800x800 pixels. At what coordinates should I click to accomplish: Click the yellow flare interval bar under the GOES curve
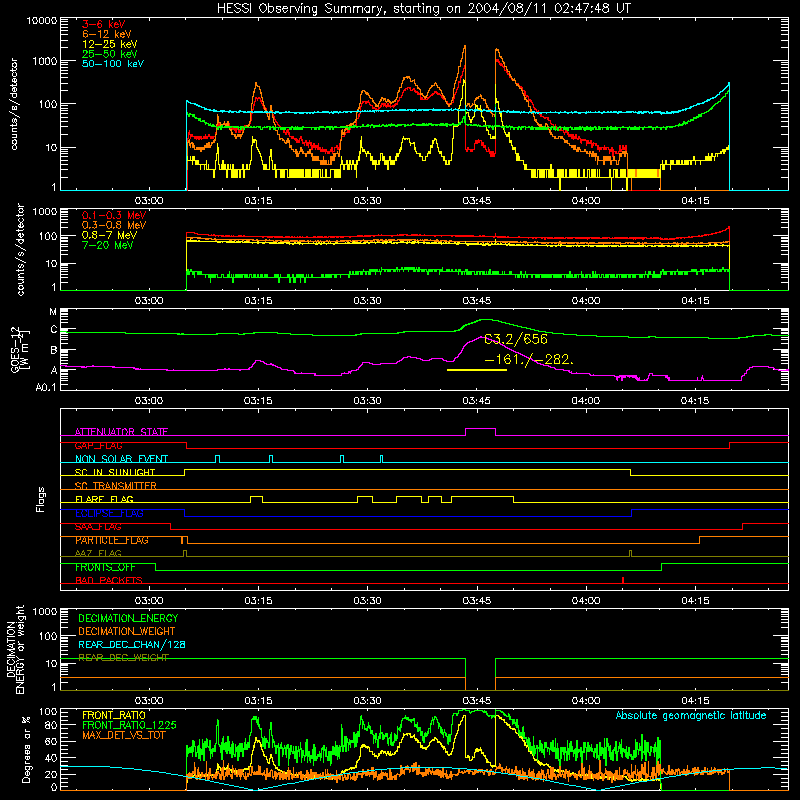pos(477,370)
